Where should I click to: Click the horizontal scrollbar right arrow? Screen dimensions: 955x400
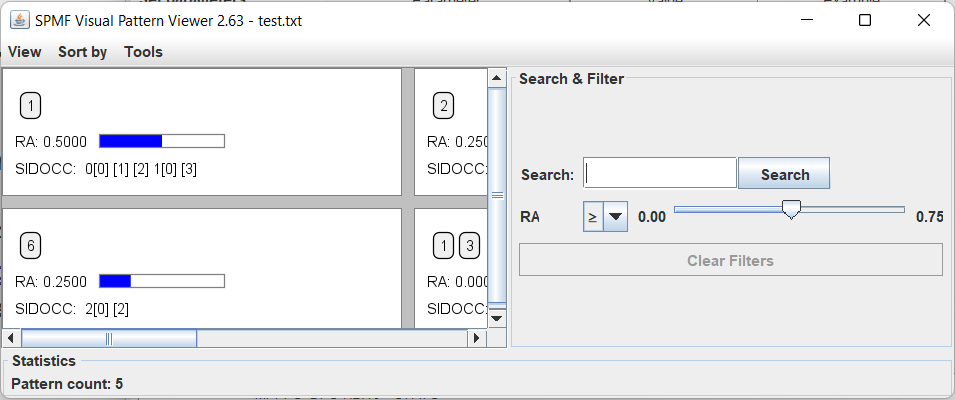476,338
